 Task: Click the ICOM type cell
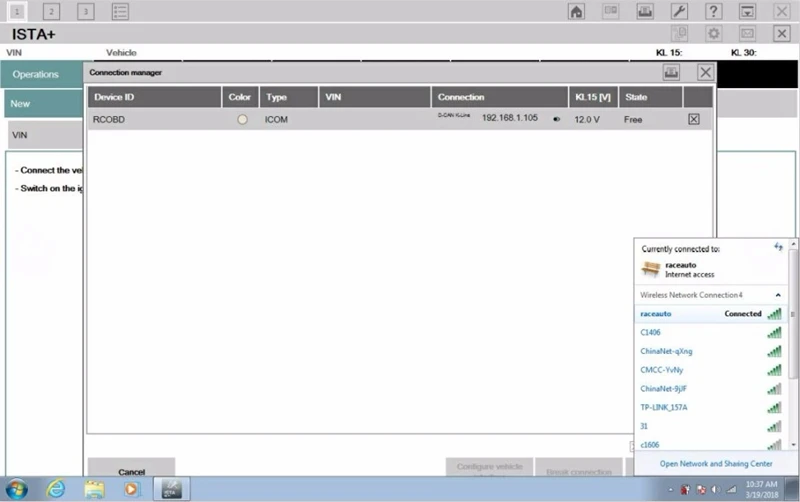pos(276,119)
